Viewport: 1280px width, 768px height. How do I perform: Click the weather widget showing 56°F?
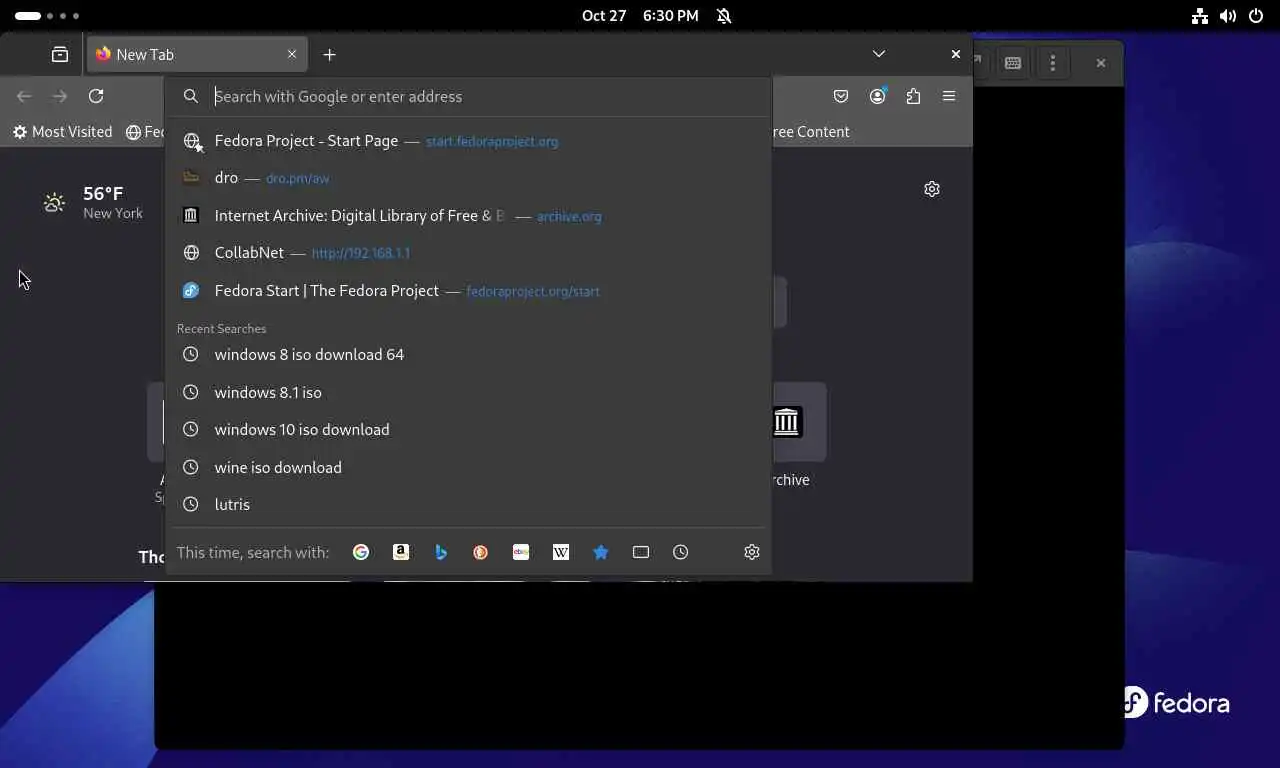coord(93,202)
